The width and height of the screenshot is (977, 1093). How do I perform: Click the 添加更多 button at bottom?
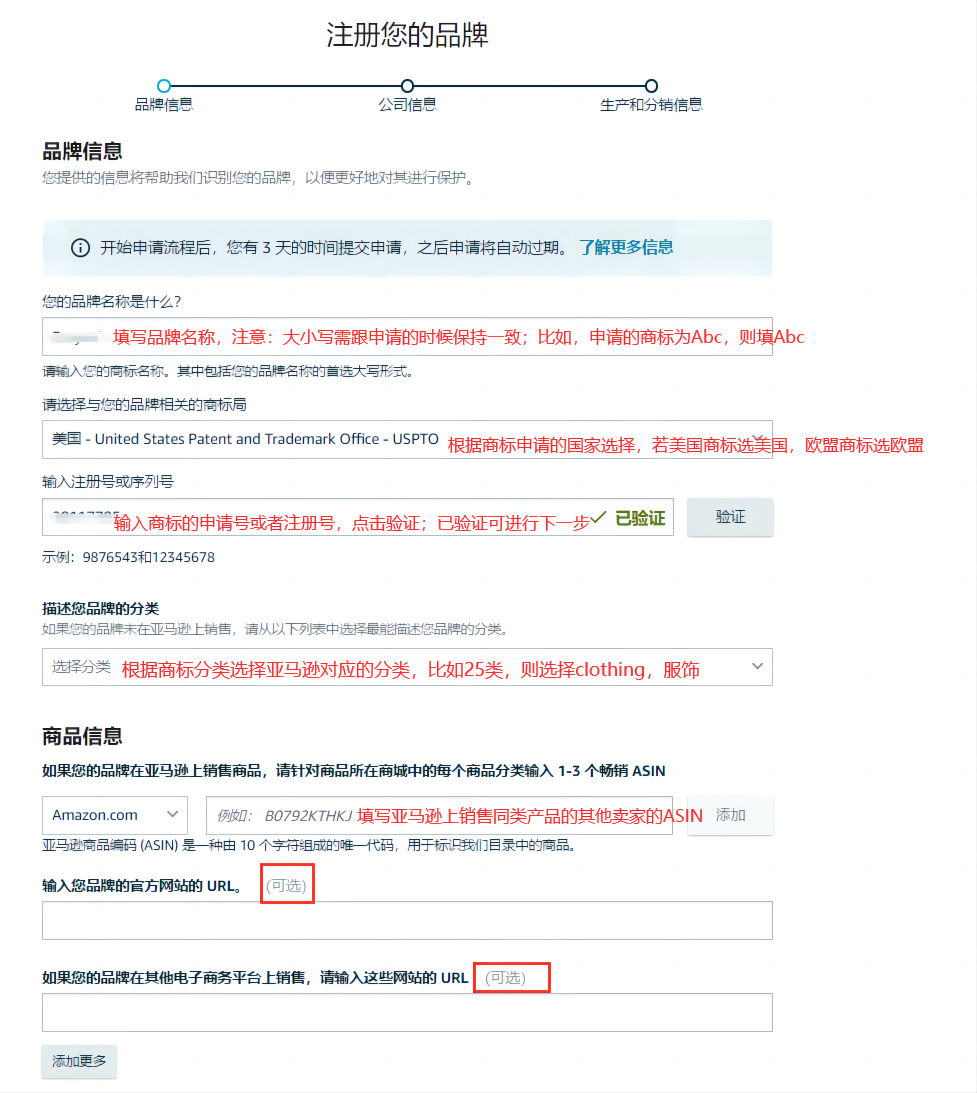point(78,1062)
